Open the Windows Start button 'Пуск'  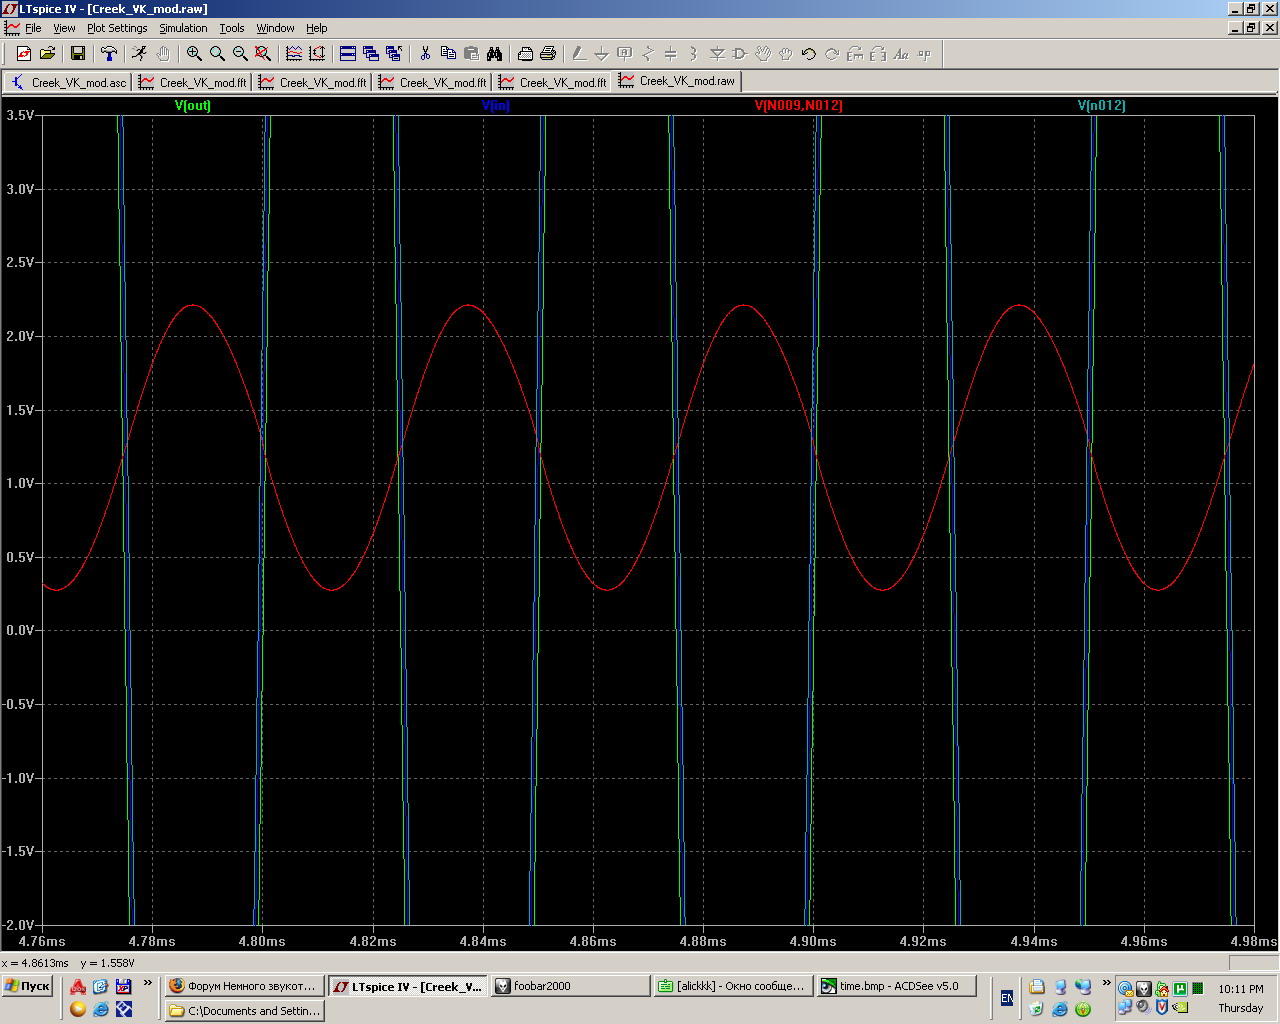click(x=27, y=986)
